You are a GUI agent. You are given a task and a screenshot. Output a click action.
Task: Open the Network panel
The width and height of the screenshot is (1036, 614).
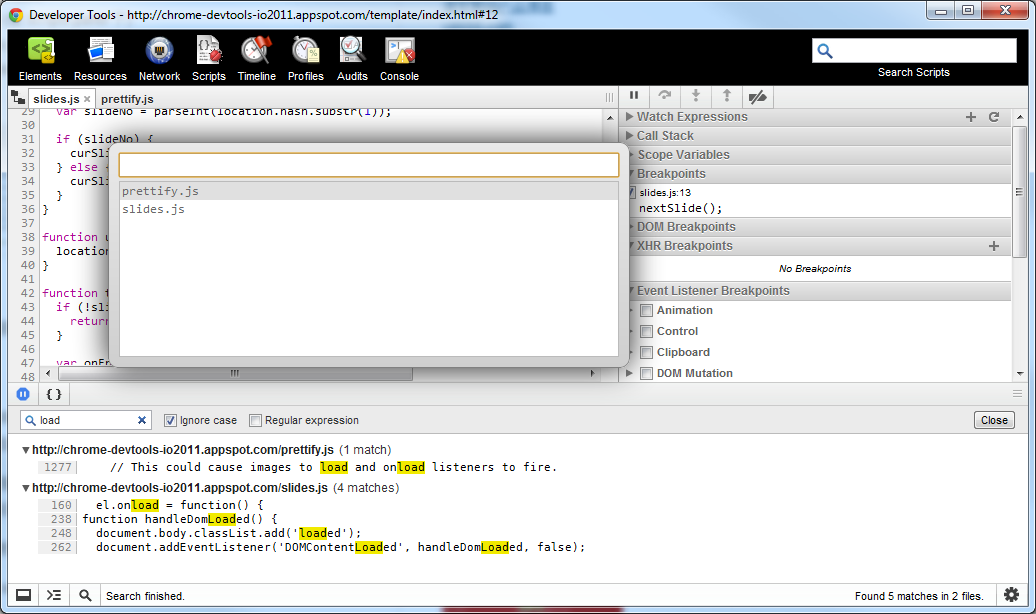(x=159, y=59)
